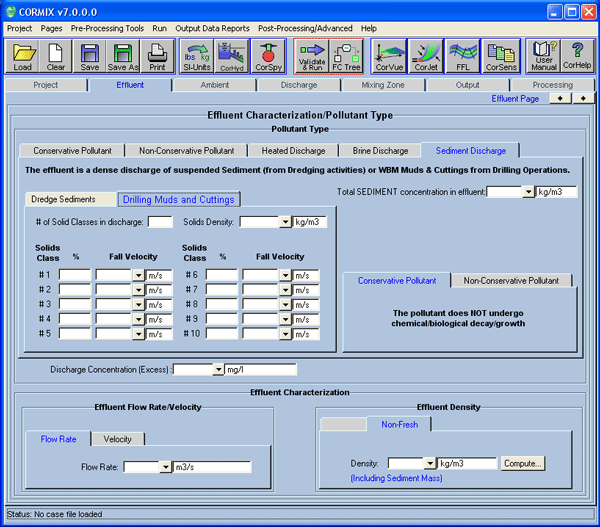Screen dimensions: 600x527
Task: Open the Run menu
Action: point(159,28)
